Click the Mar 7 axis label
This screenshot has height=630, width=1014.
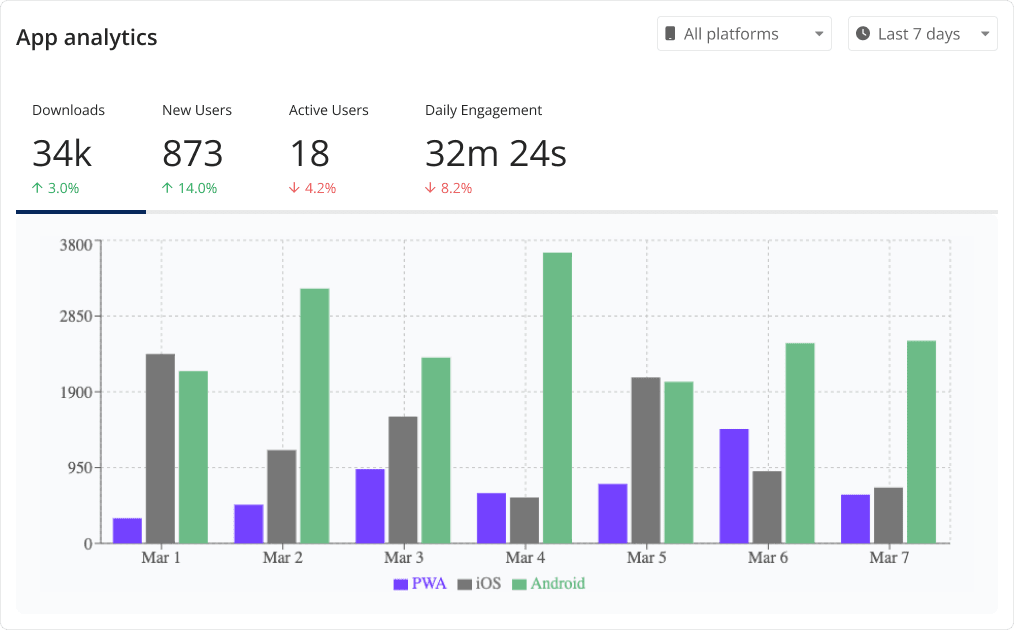pos(889,558)
